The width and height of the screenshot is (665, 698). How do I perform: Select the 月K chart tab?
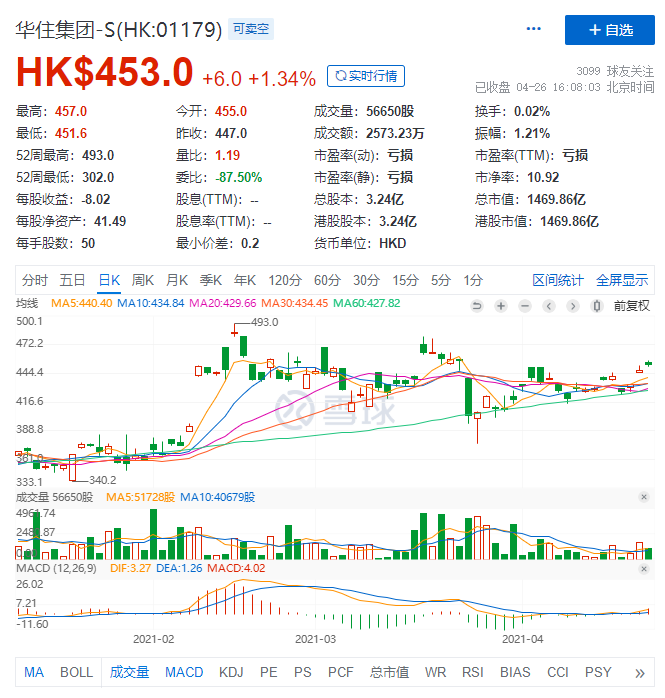point(177,280)
